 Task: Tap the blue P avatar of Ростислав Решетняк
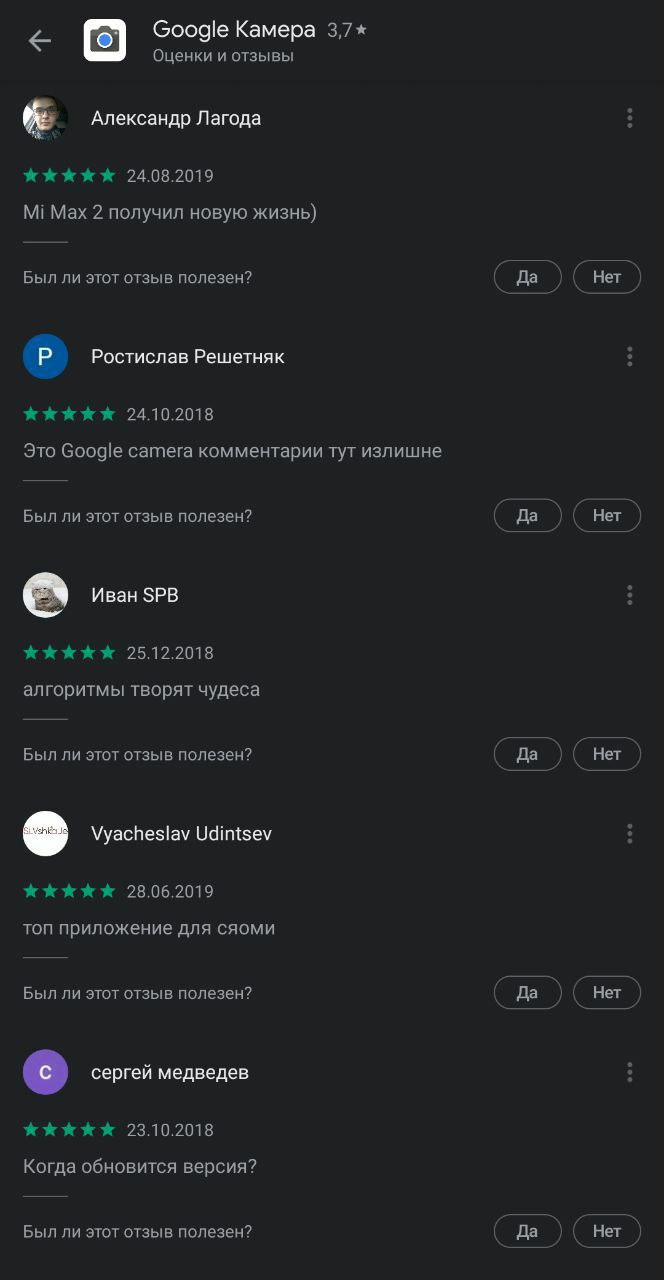click(x=45, y=357)
